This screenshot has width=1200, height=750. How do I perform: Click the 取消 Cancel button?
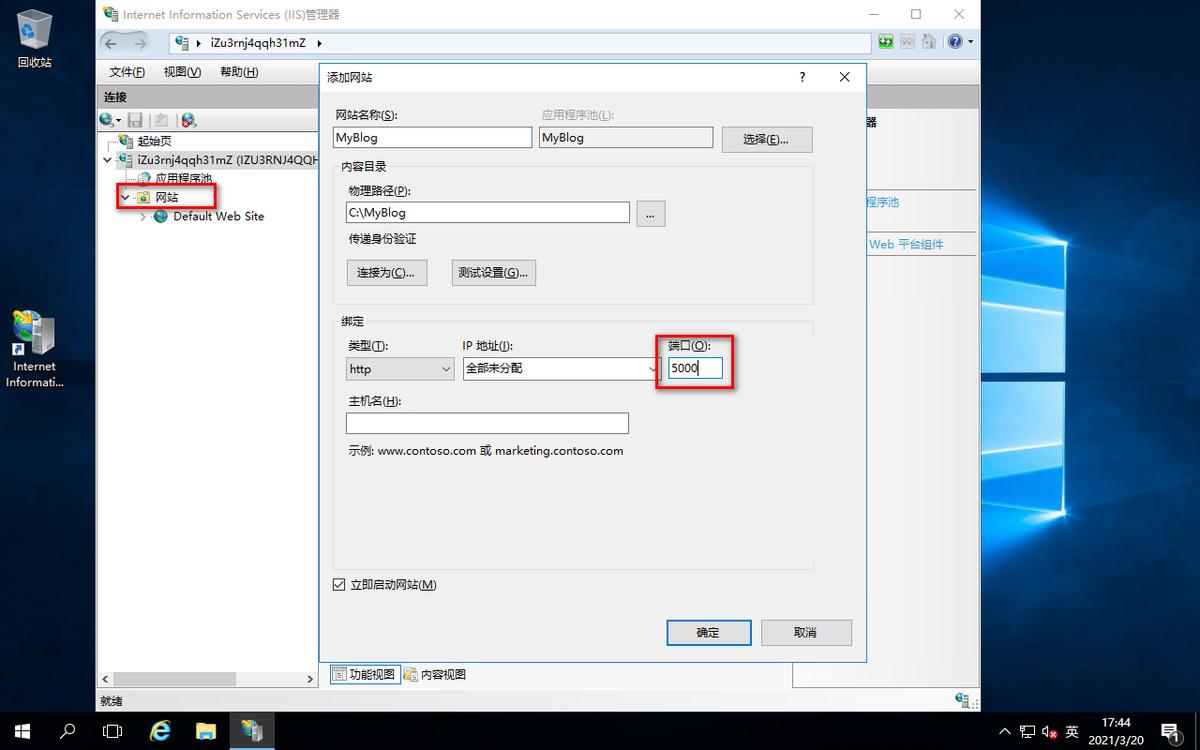tap(806, 632)
